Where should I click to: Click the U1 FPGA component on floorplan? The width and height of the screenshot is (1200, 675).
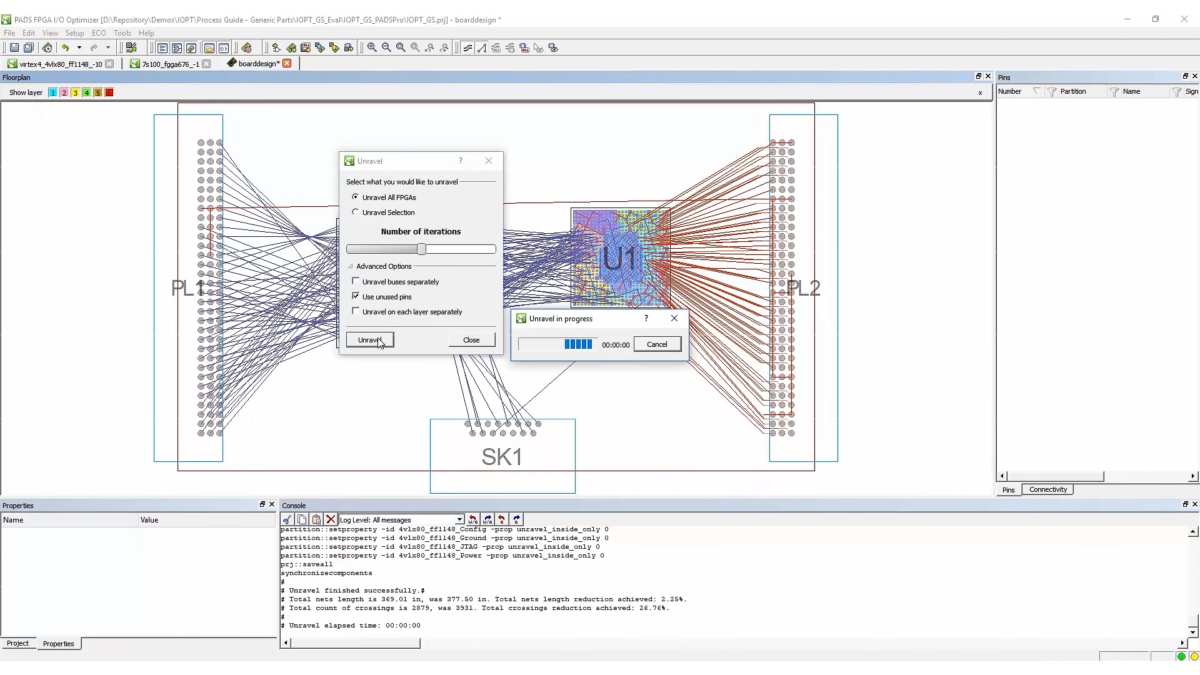pos(620,258)
